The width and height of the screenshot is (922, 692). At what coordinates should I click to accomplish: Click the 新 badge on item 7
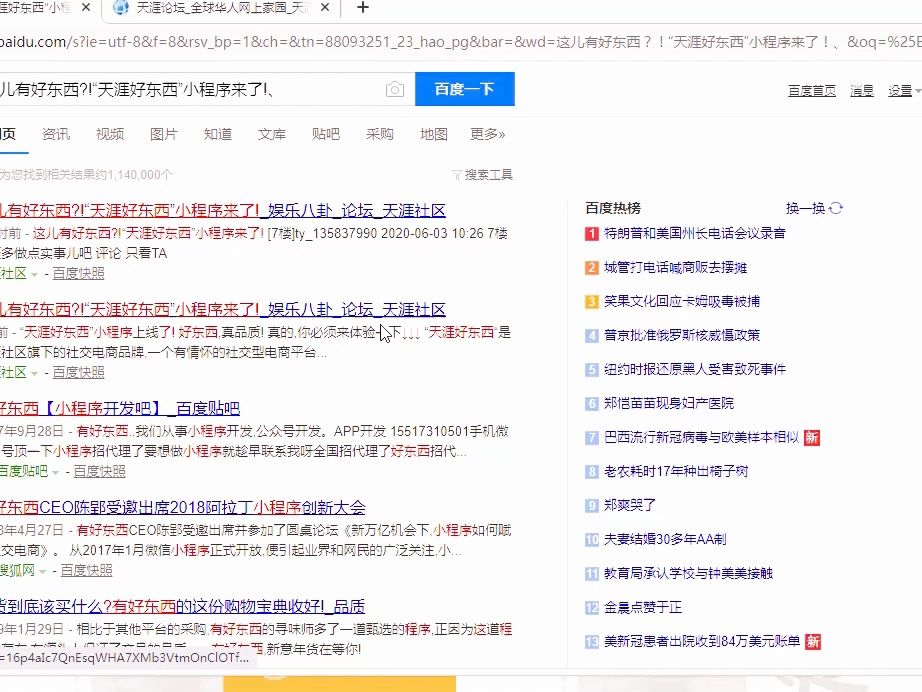point(811,438)
